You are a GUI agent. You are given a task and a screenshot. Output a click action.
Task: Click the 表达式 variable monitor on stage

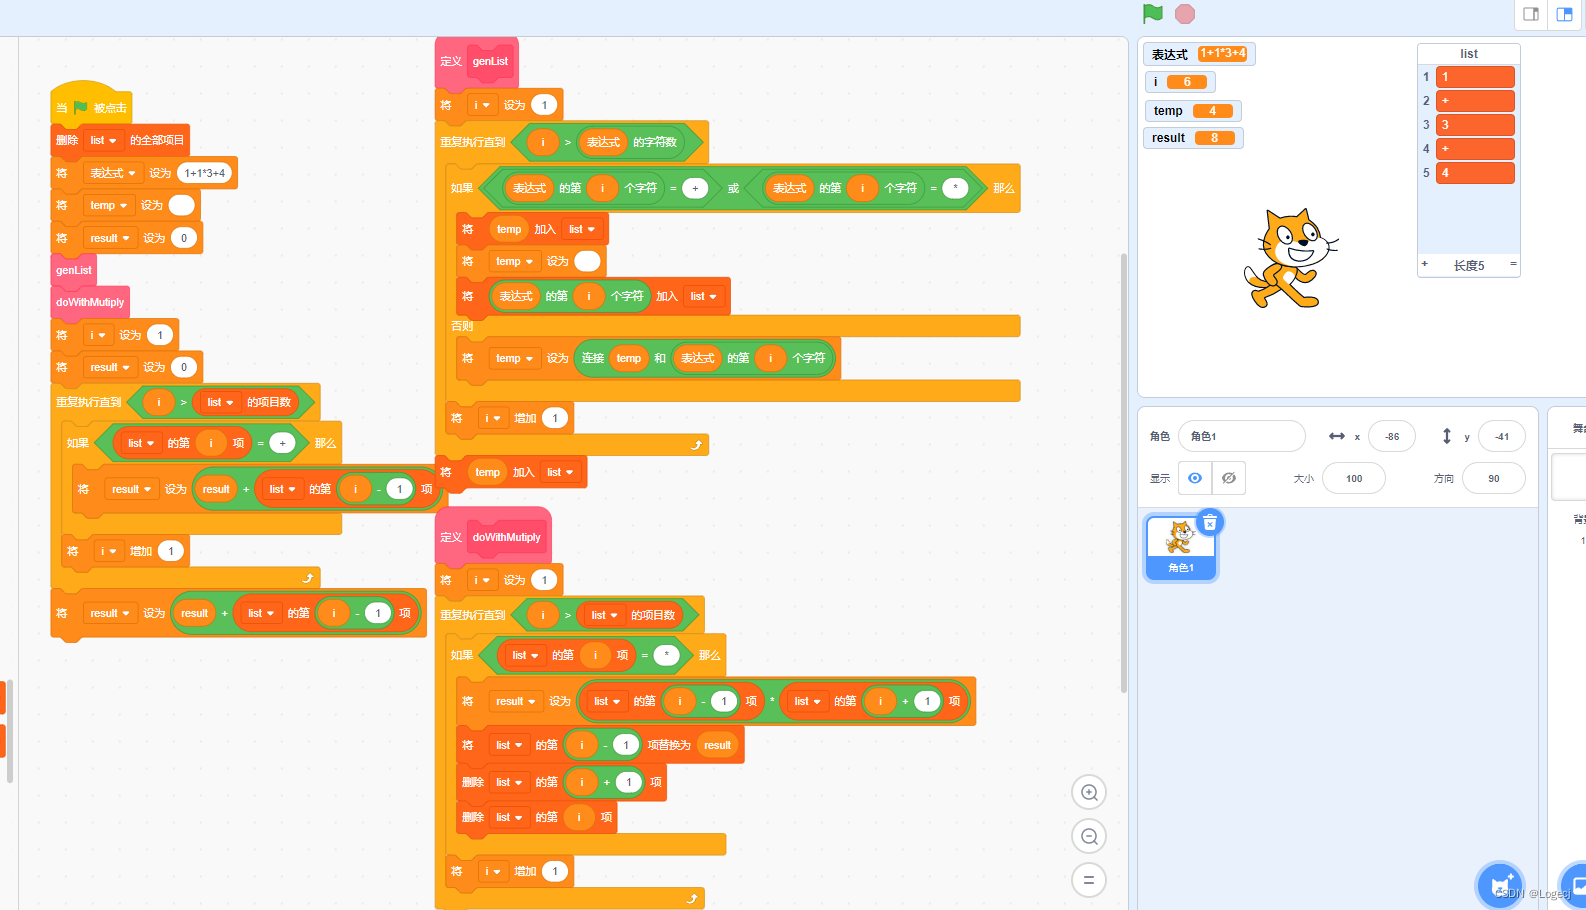1199,54
